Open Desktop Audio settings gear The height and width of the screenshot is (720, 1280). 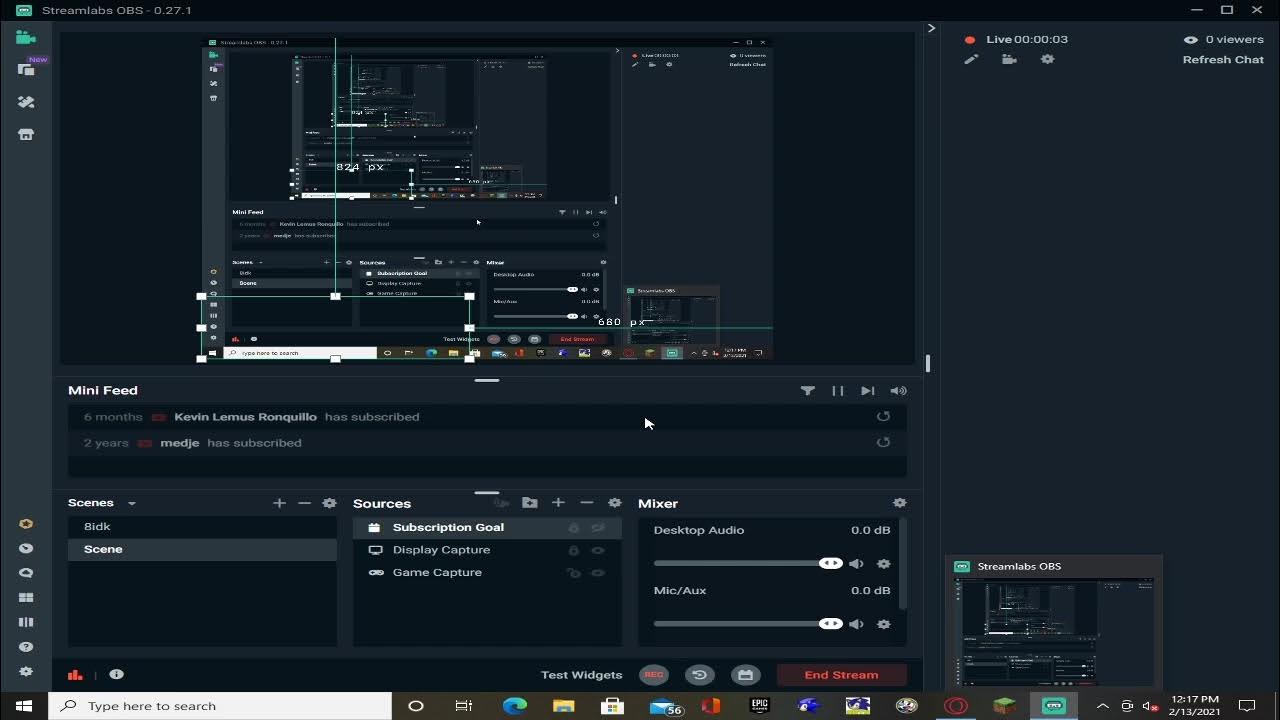(x=883, y=564)
